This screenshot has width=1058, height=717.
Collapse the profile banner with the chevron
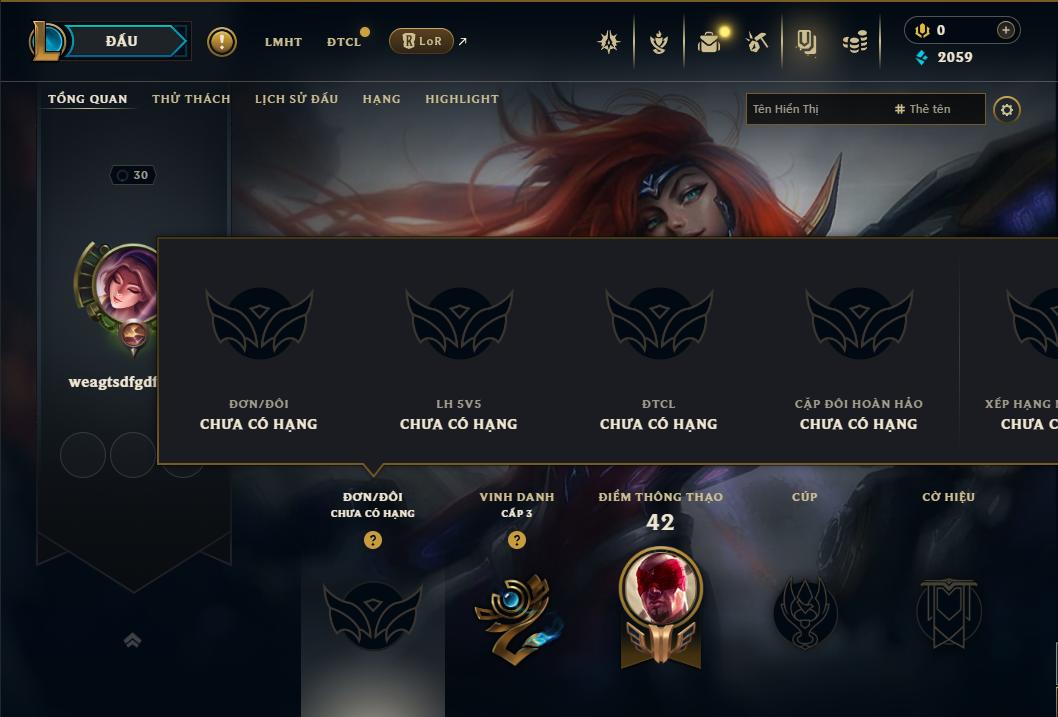tap(132, 640)
